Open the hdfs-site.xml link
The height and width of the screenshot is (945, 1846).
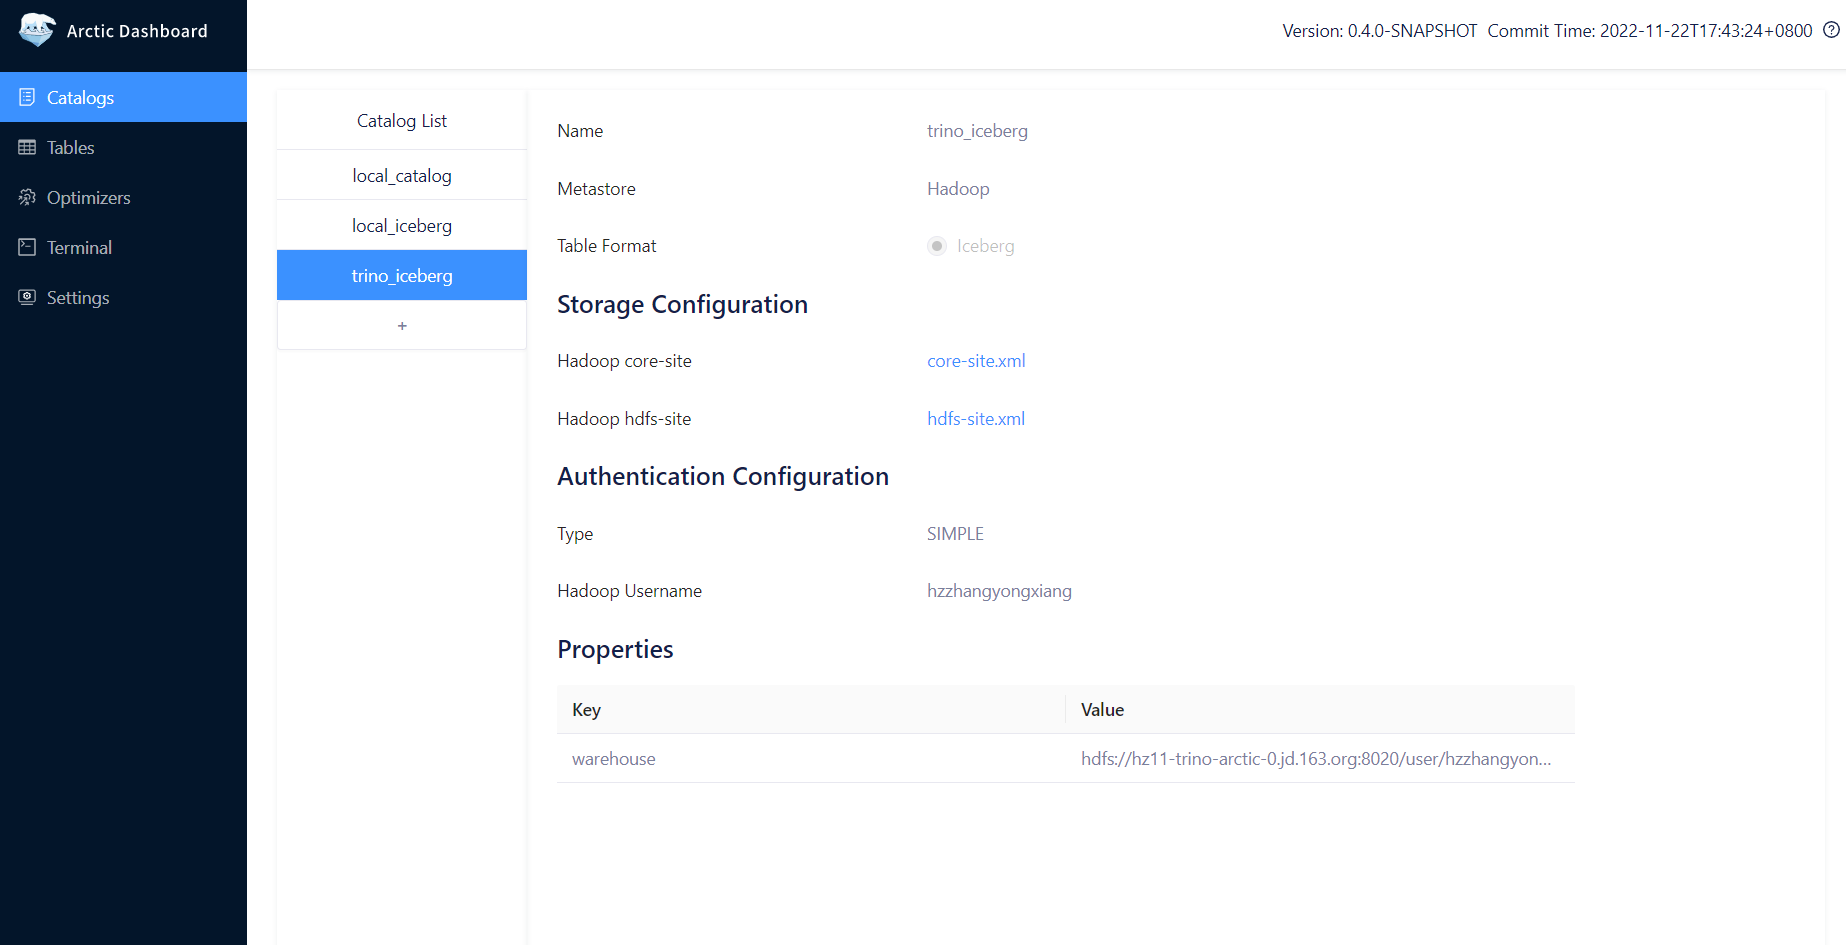tap(975, 419)
